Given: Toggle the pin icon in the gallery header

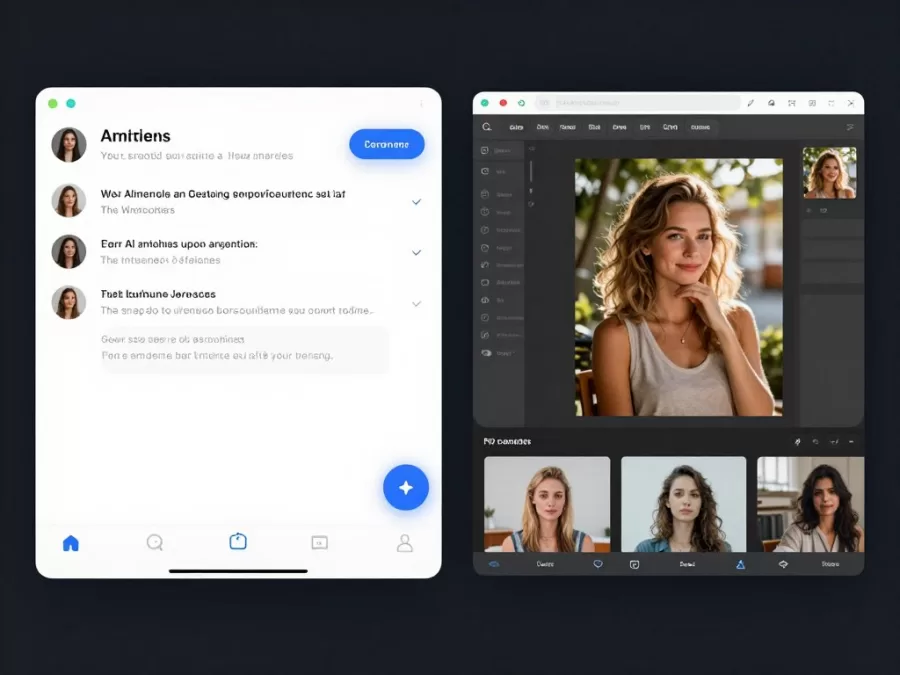Looking at the screenshot, I should click(797, 441).
